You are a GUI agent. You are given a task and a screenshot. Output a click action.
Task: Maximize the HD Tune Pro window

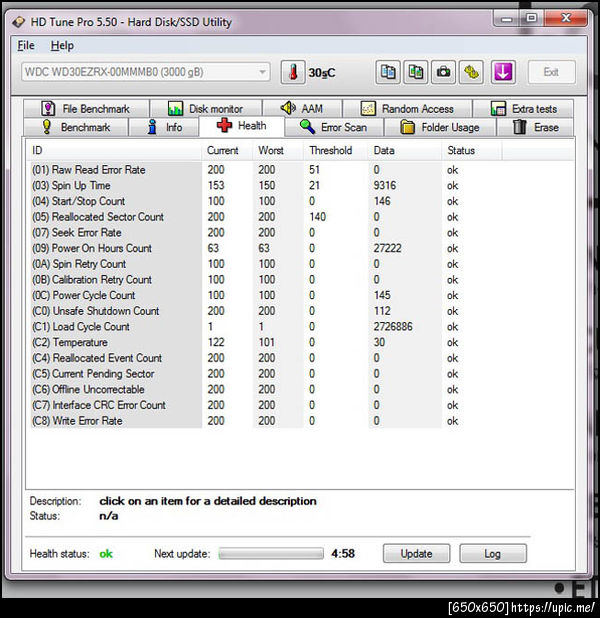tap(531, 18)
